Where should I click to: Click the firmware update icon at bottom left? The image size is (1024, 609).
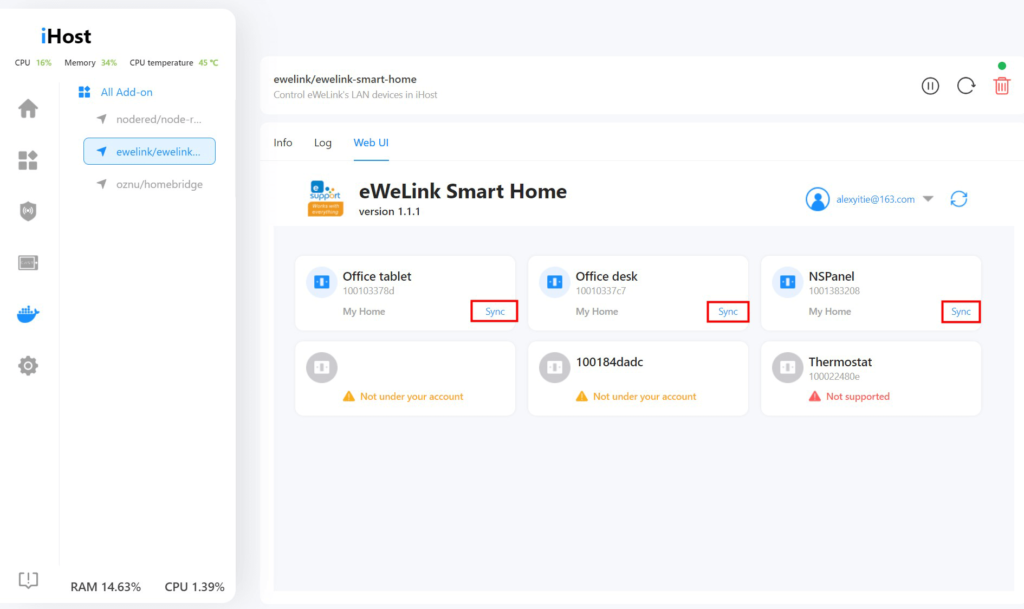tap(27, 580)
